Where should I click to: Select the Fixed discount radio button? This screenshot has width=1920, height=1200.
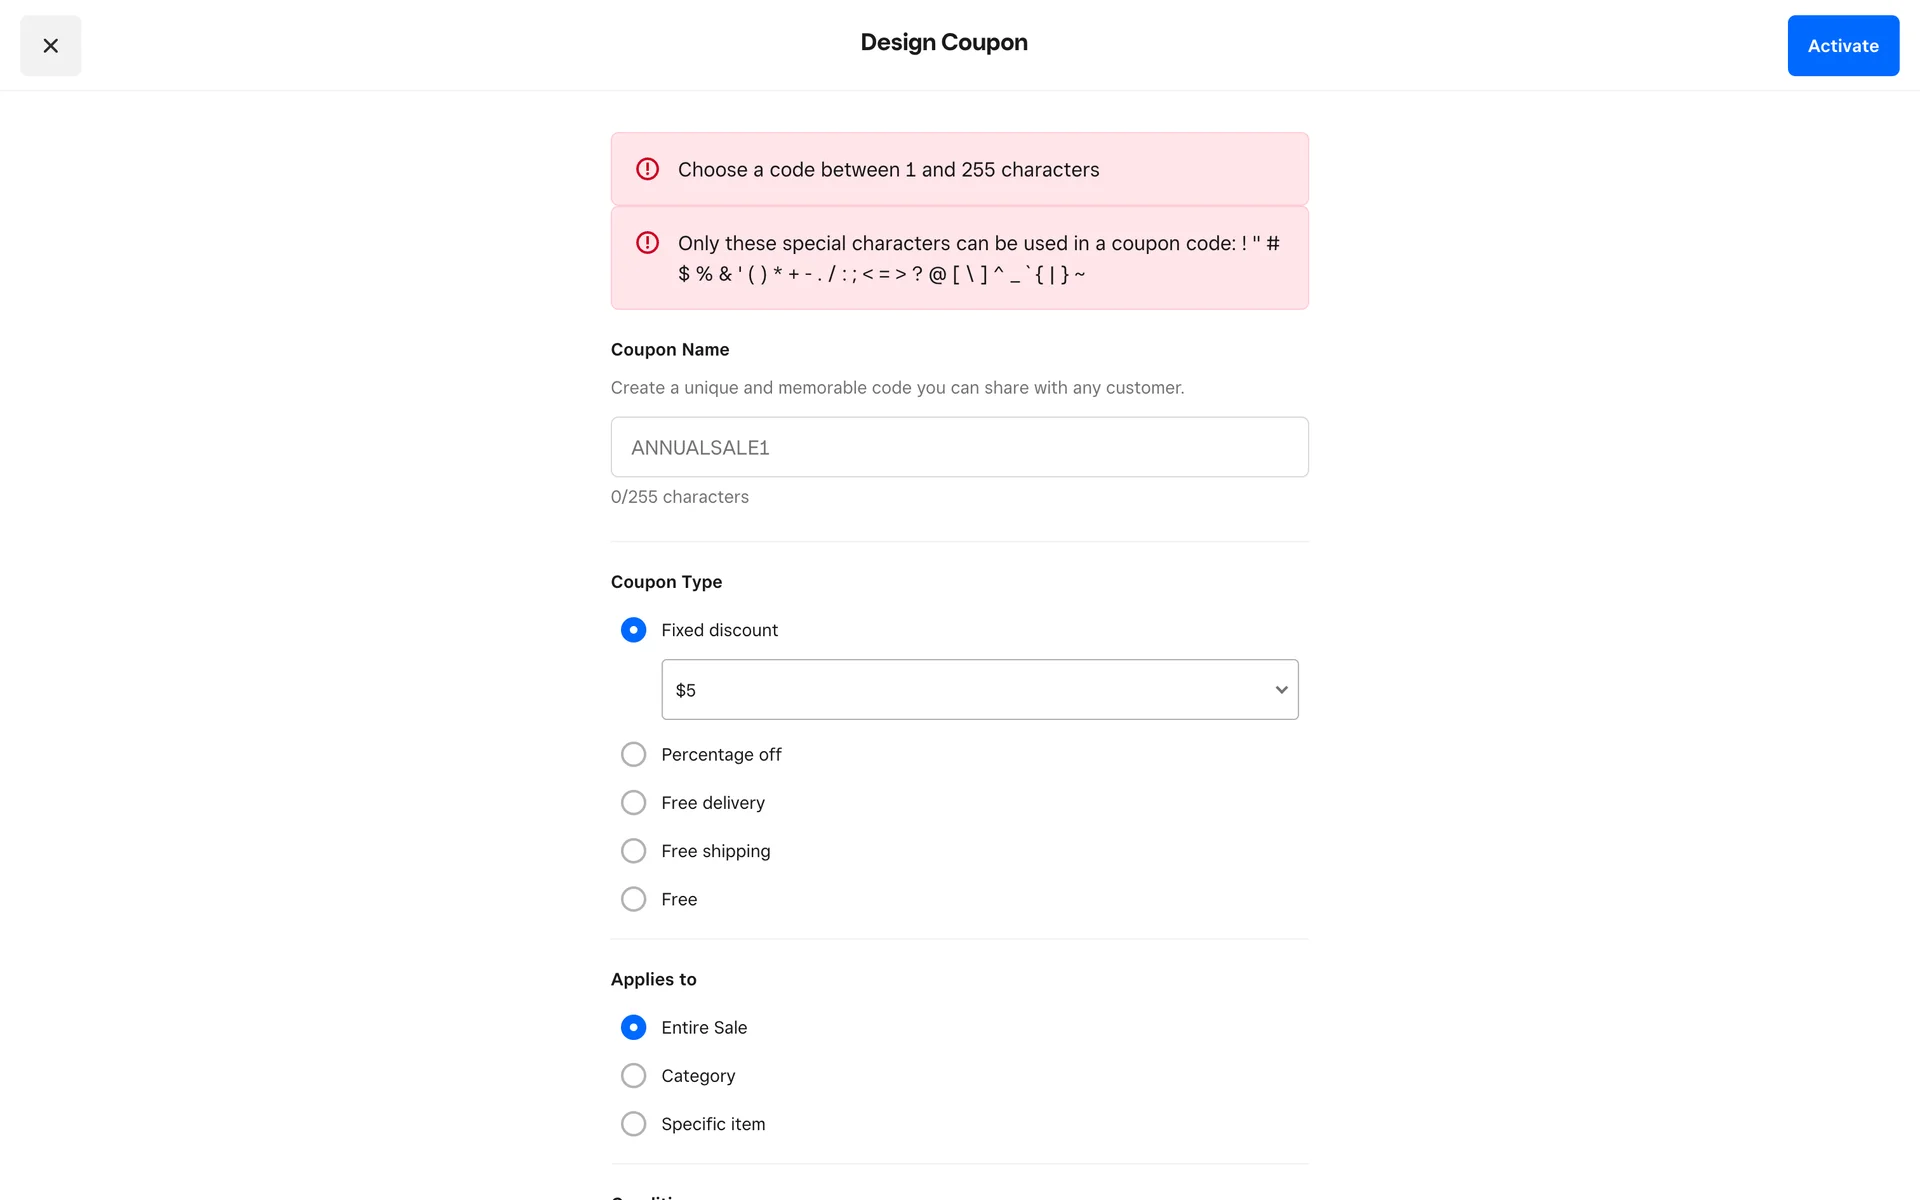click(x=633, y=630)
